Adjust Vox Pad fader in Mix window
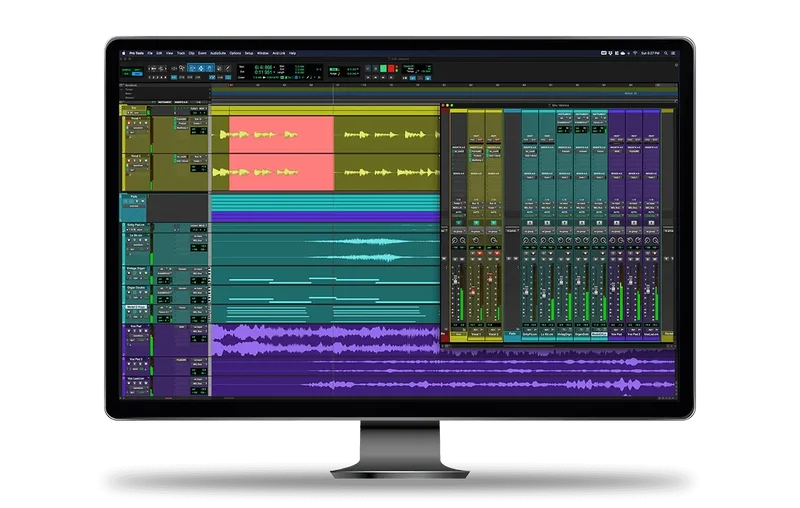800x508 pixels. tap(613, 287)
